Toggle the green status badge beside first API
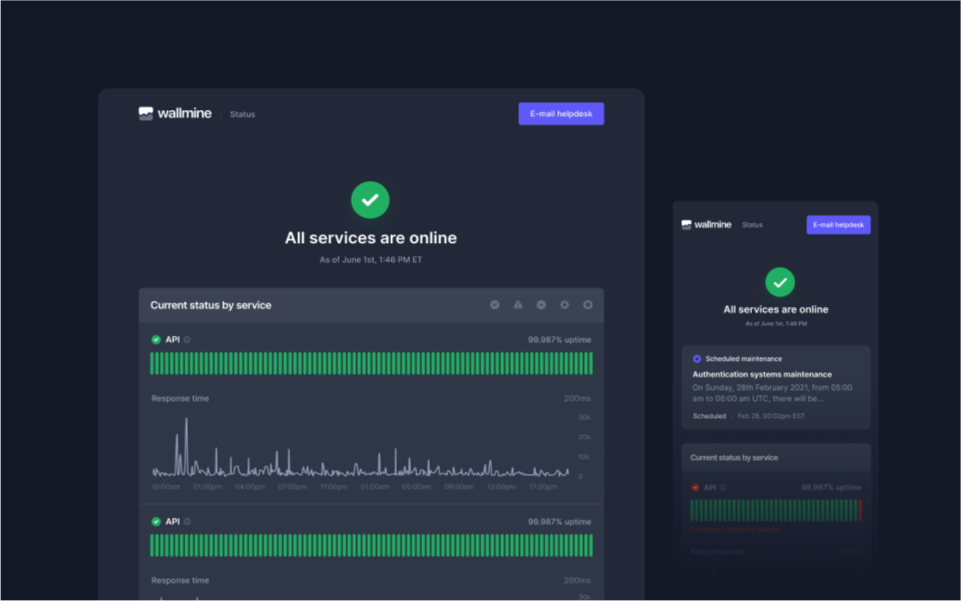 click(155, 339)
